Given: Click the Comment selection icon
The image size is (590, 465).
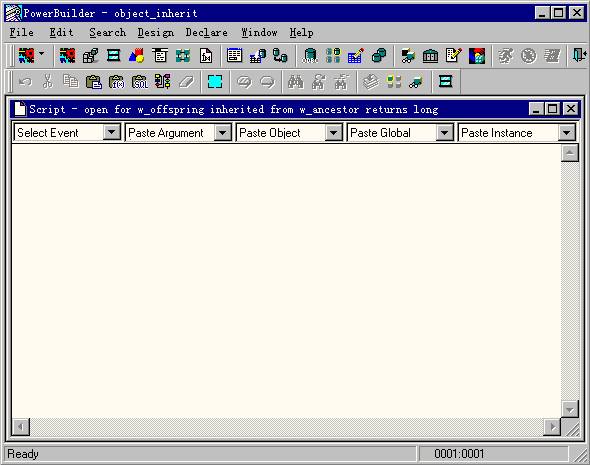Looking at the screenshot, I should [244, 82].
